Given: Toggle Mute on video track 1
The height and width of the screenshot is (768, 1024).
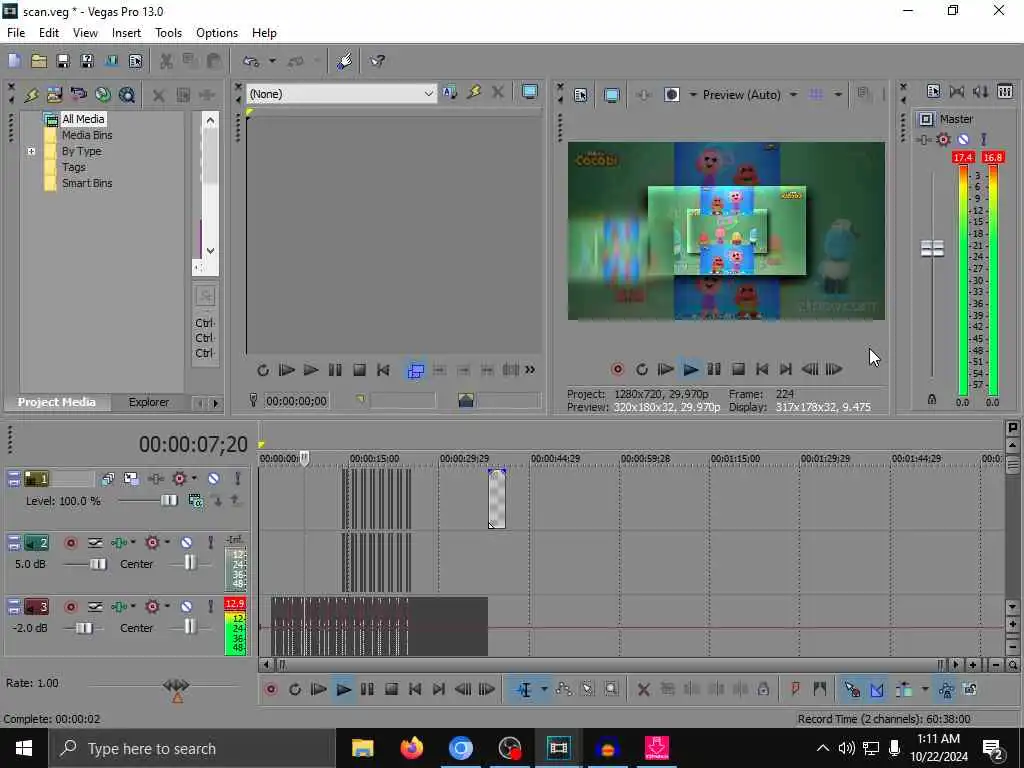Looking at the screenshot, I should 213,479.
